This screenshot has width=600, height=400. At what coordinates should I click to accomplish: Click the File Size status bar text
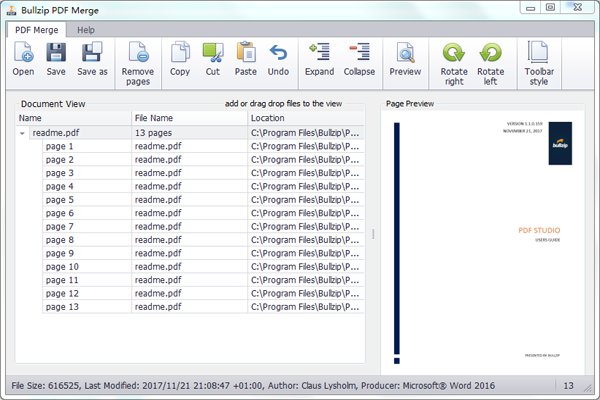pos(253,385)
